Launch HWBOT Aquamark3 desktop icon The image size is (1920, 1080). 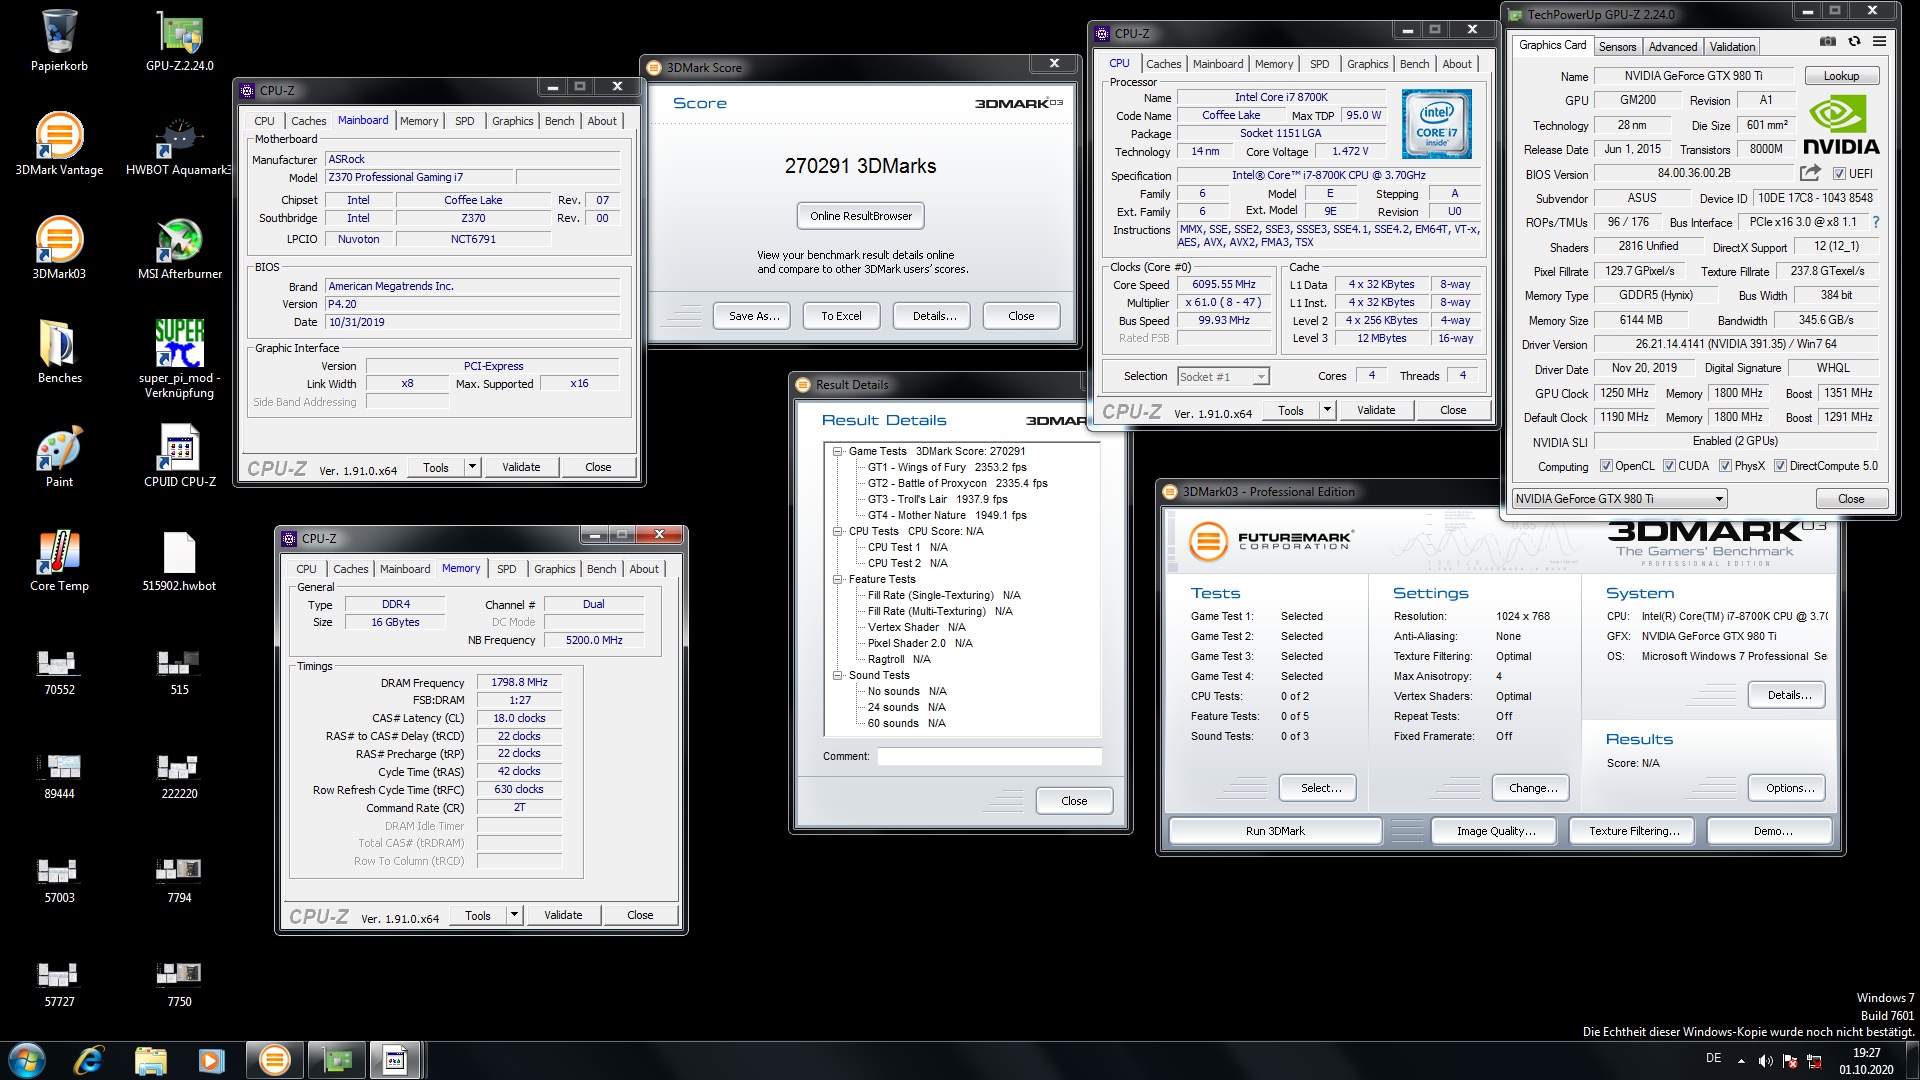[180, 145]
